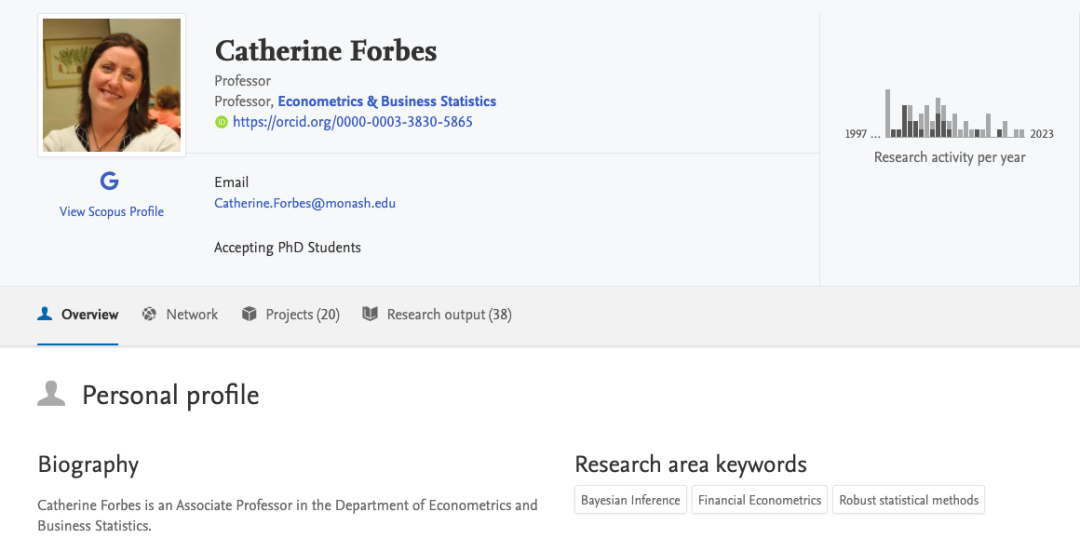Screen dimensions: 1080x552
Task: Email Catherine.Forbes@monash.edu address link
Action: point(305,203)
